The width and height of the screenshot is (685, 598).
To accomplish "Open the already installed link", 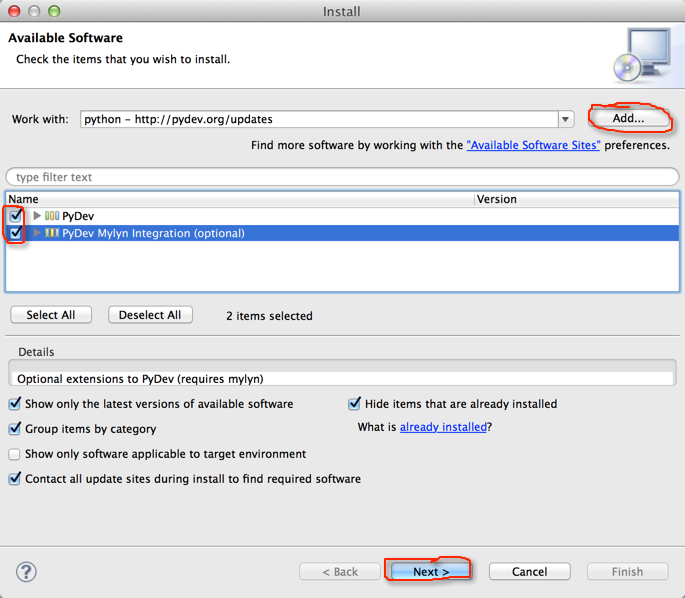I will click(443, 427).
